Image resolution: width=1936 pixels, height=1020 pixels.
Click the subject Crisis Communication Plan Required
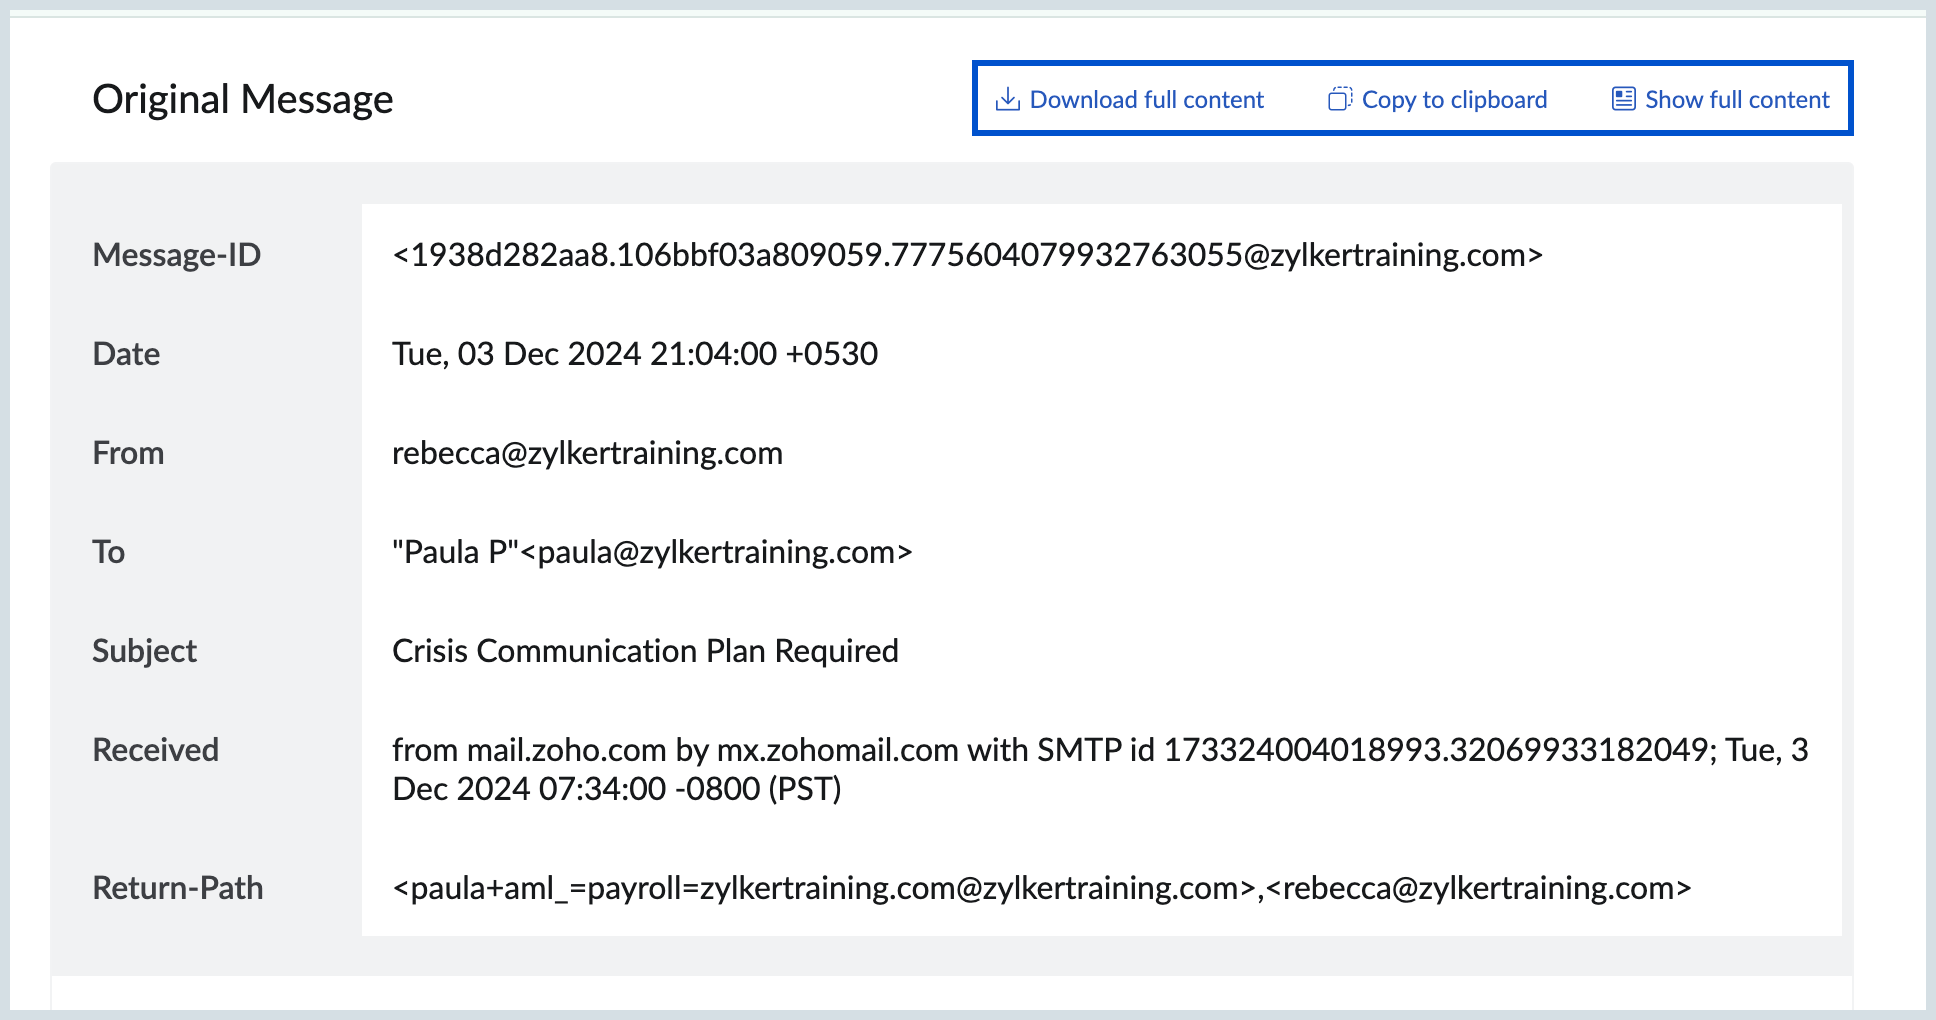pyautogui.click(x=645, y=651)
